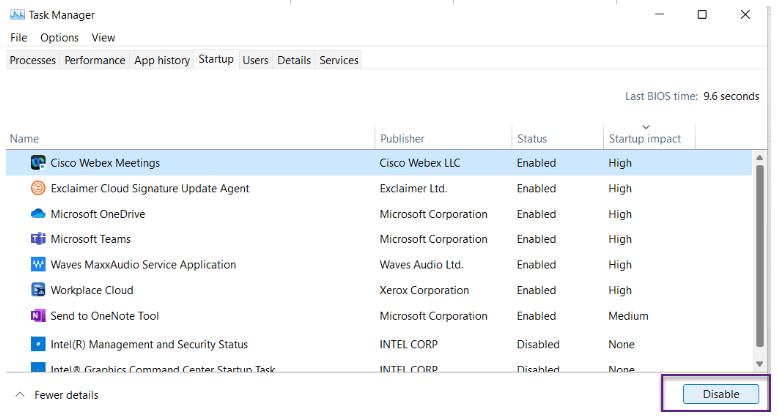Click the Cisco Webex Meetings app icon
778x417 pixels.
(x=38, y=163)
